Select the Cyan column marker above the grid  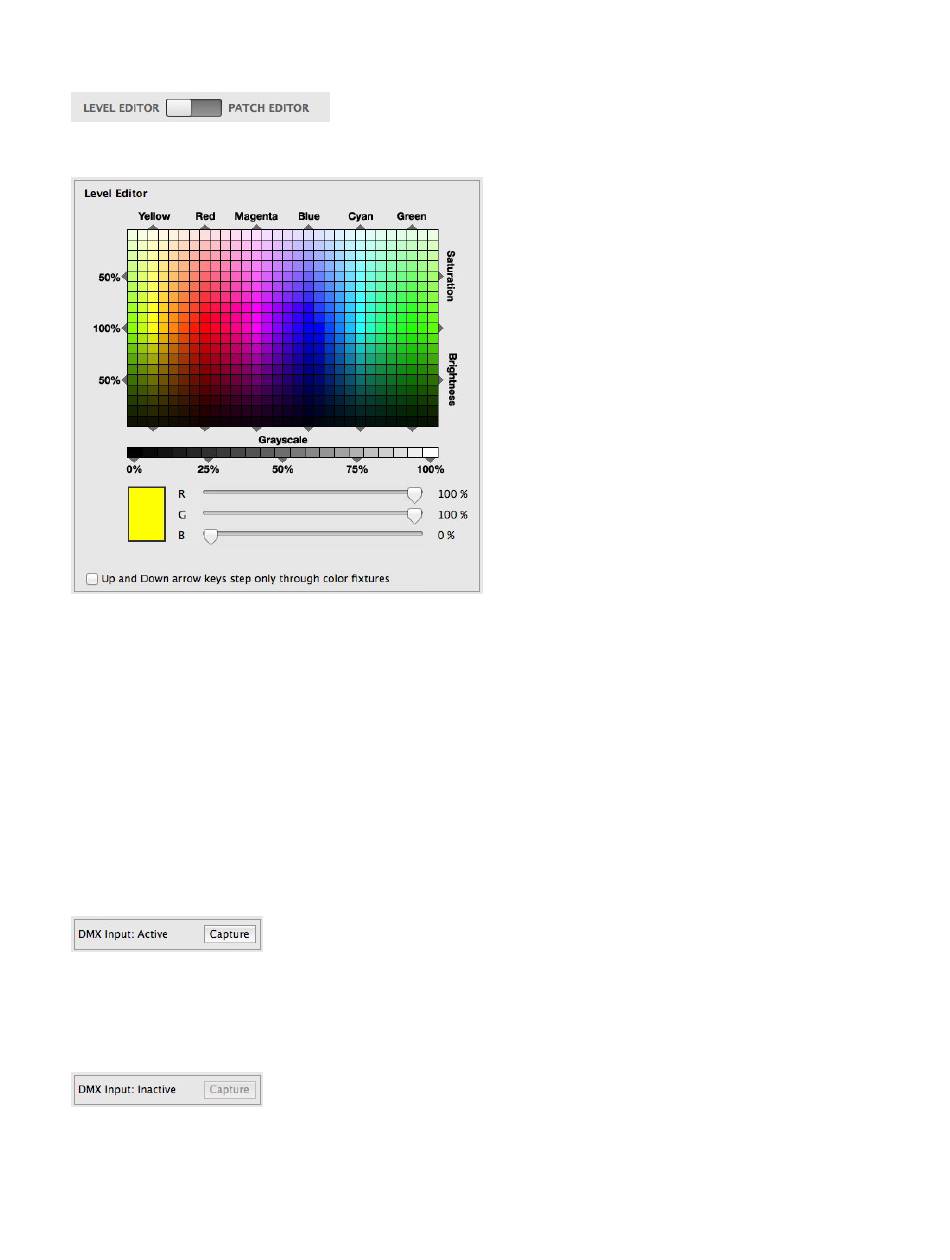pos(361,227)
